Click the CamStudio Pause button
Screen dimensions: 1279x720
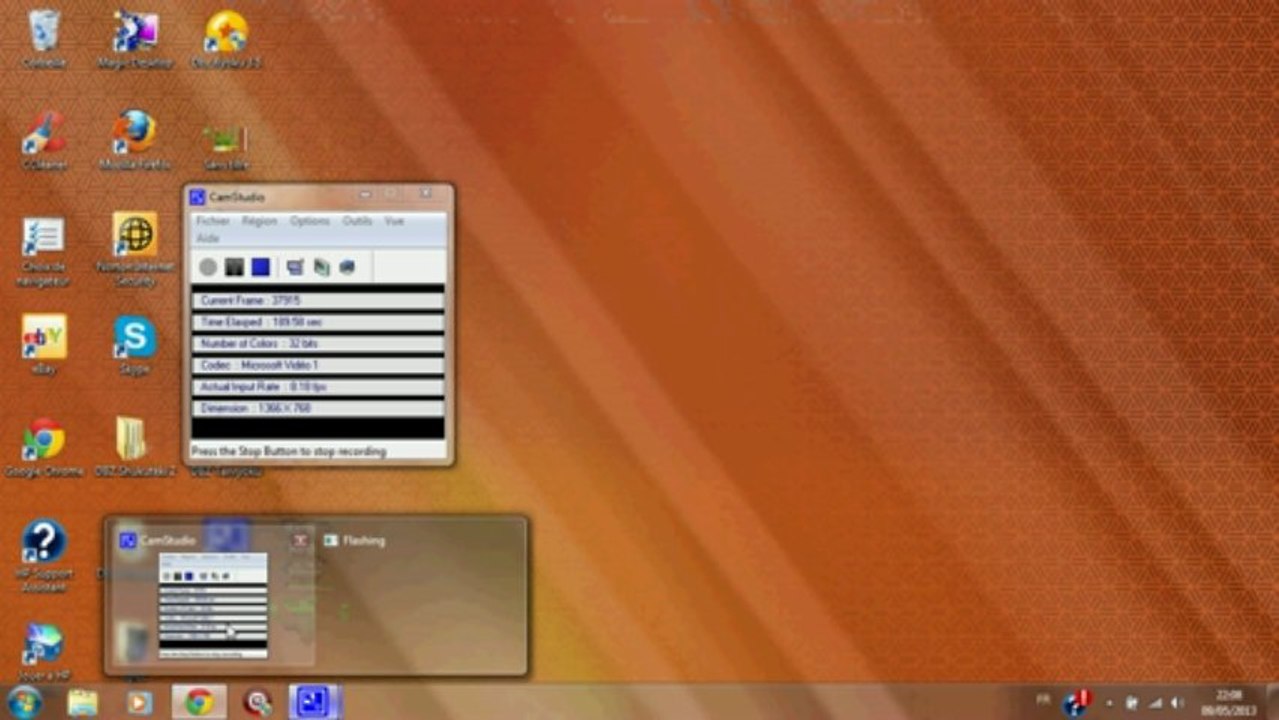234,267
